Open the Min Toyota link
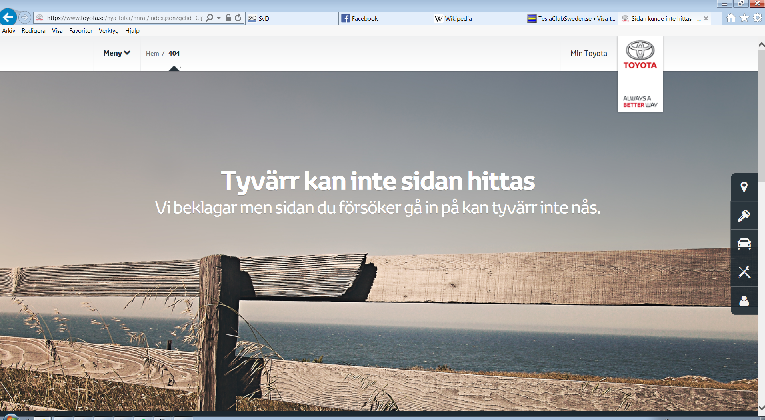The height and width of the screenshot is (420, 765). 589,53
